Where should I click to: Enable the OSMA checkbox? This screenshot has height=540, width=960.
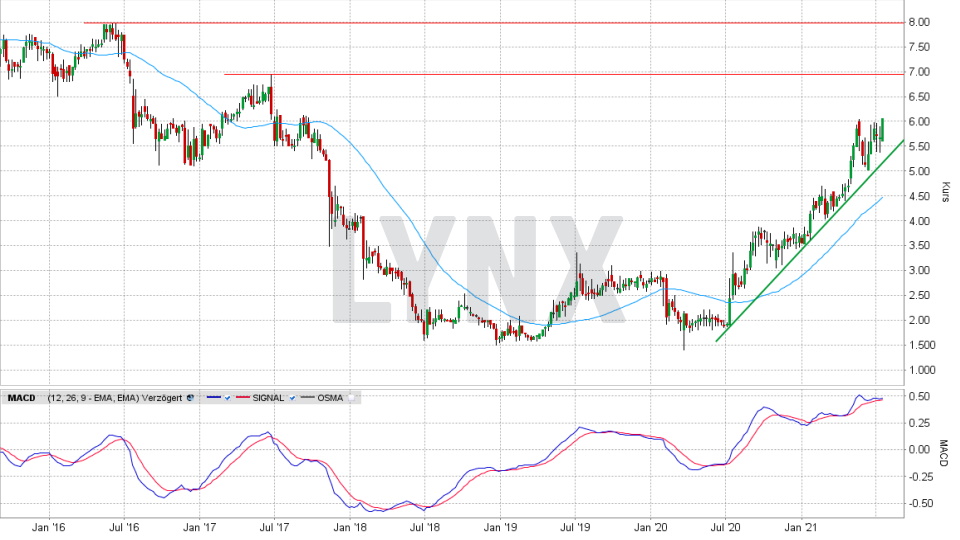351,398
